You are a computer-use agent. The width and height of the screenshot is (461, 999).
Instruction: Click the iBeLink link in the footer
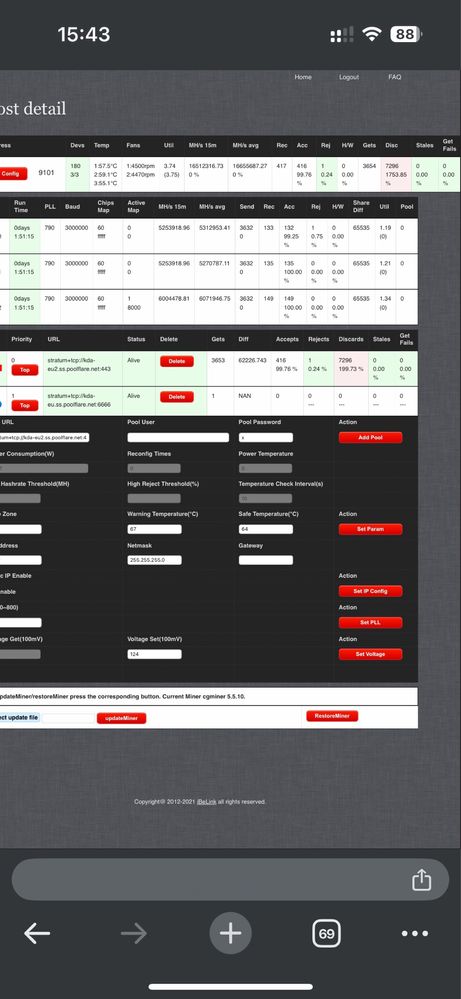click(x=207, y=801)
